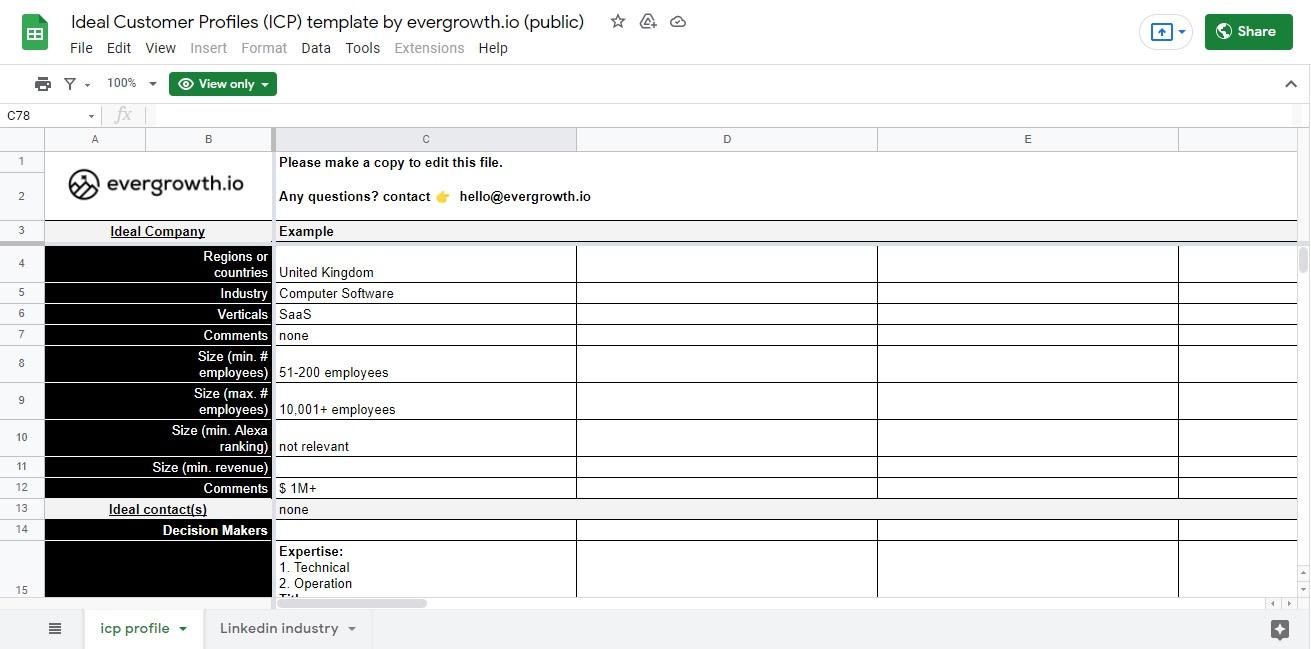The height and width of the screenshot is (649, 1311).
Task: Click the 'Ideal Company' header cell
Action: point(158,231)
